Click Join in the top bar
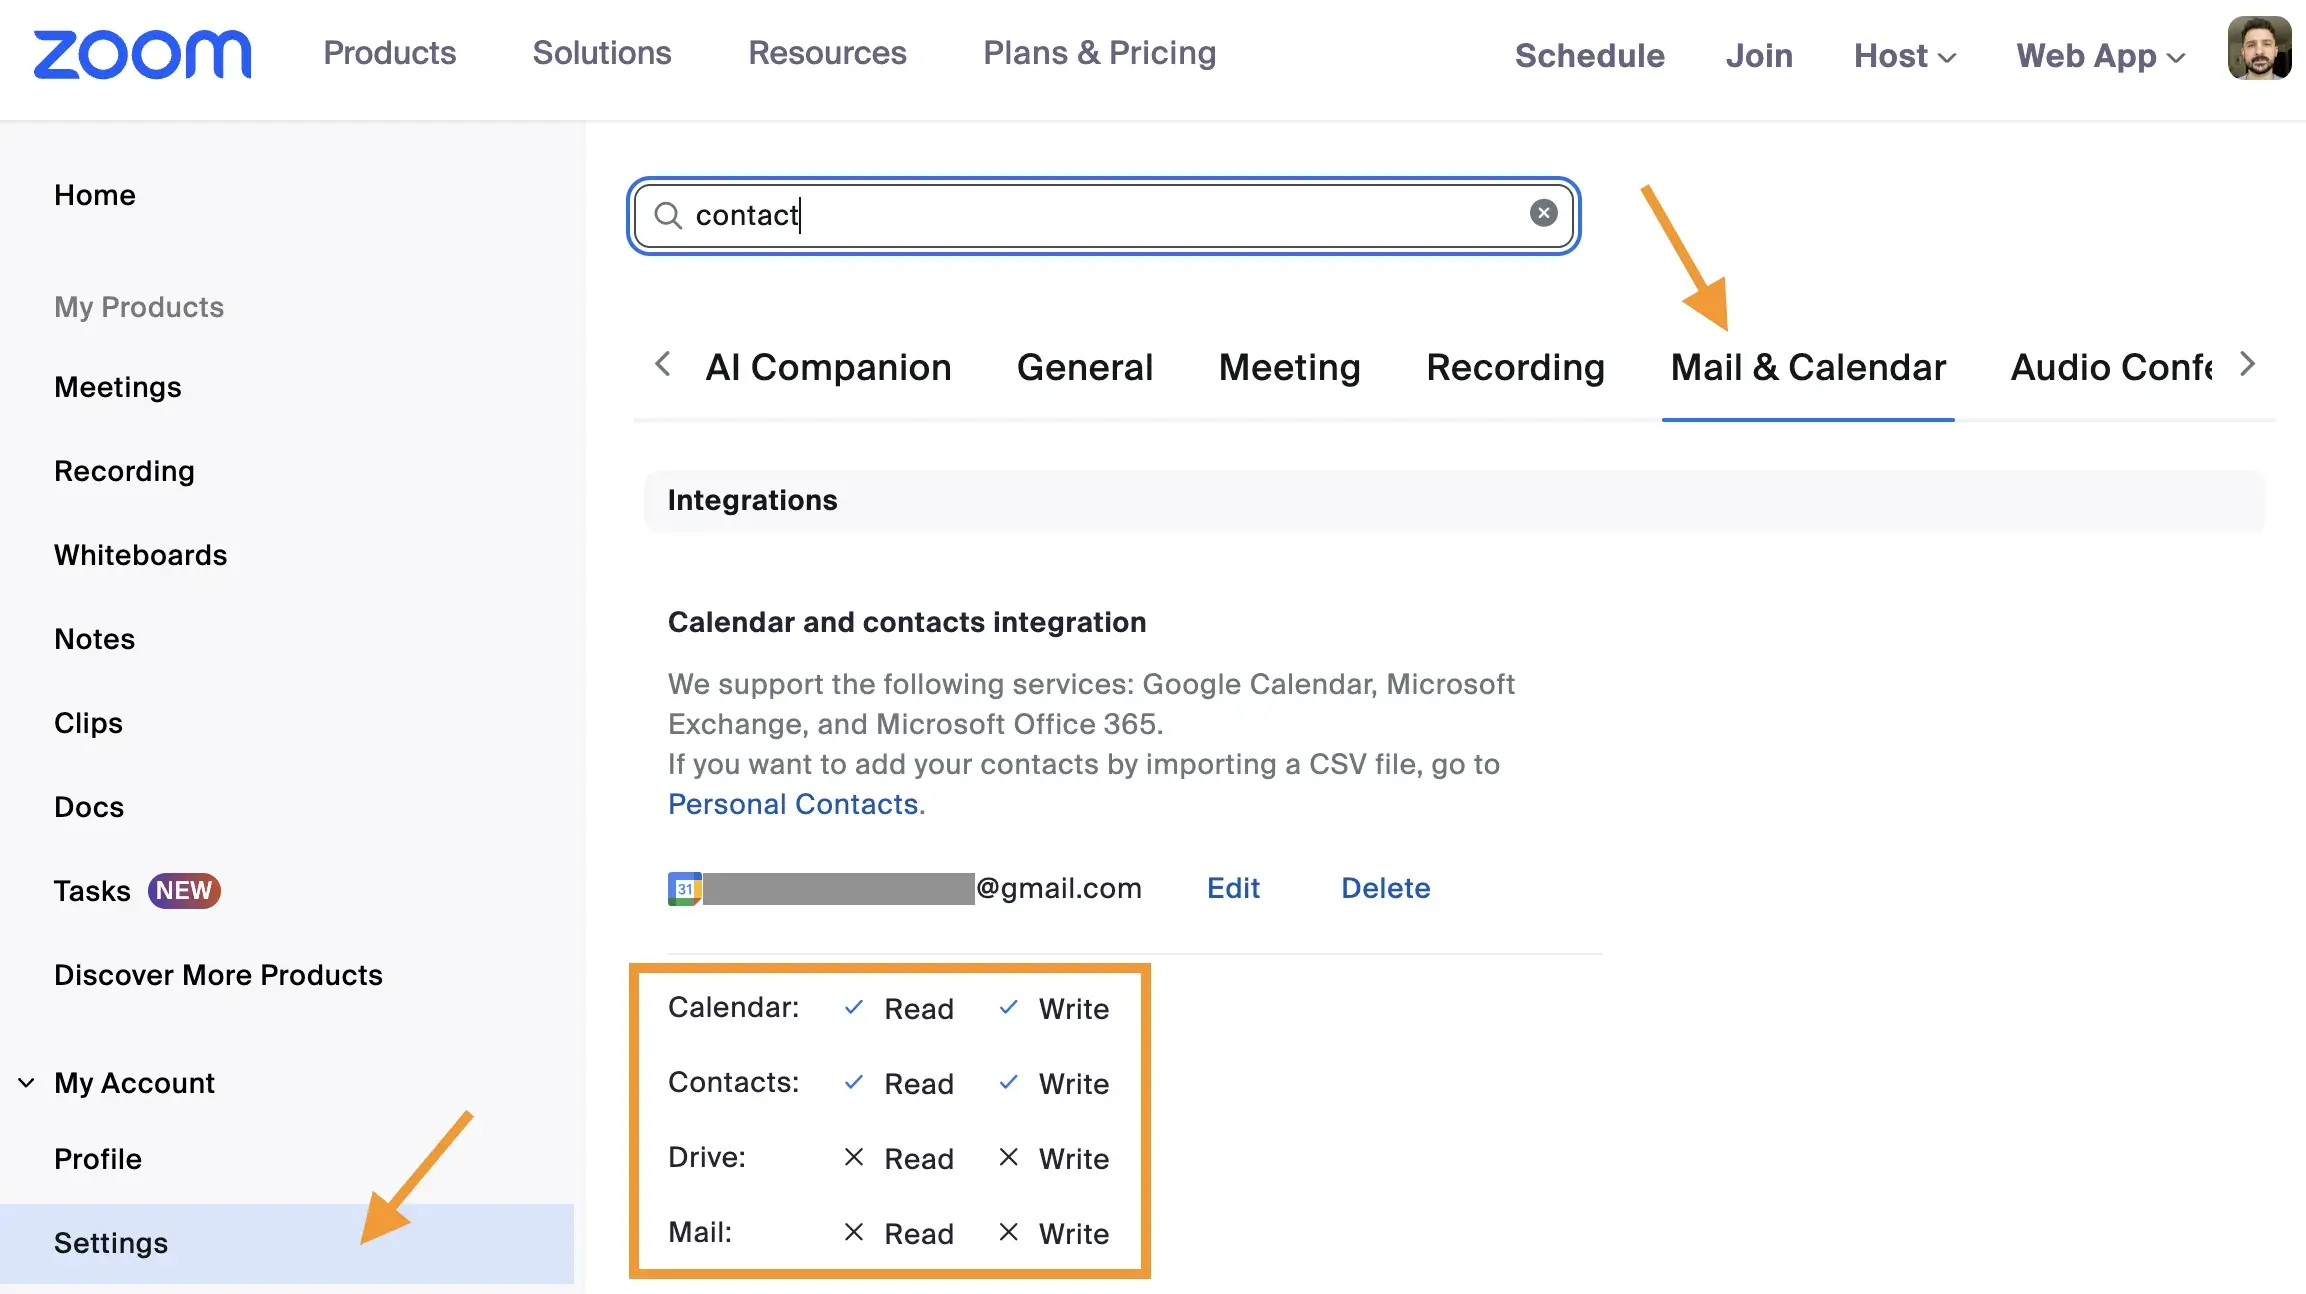The image size is (2306, 1294). [x=1759, y=56]
